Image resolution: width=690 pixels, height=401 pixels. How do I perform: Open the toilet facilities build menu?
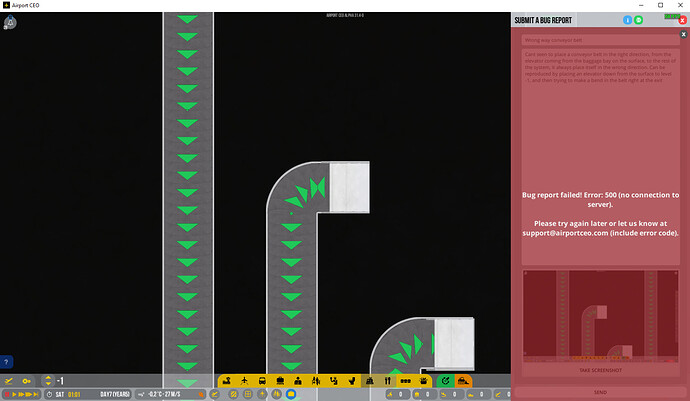click(x=352, y=381)
